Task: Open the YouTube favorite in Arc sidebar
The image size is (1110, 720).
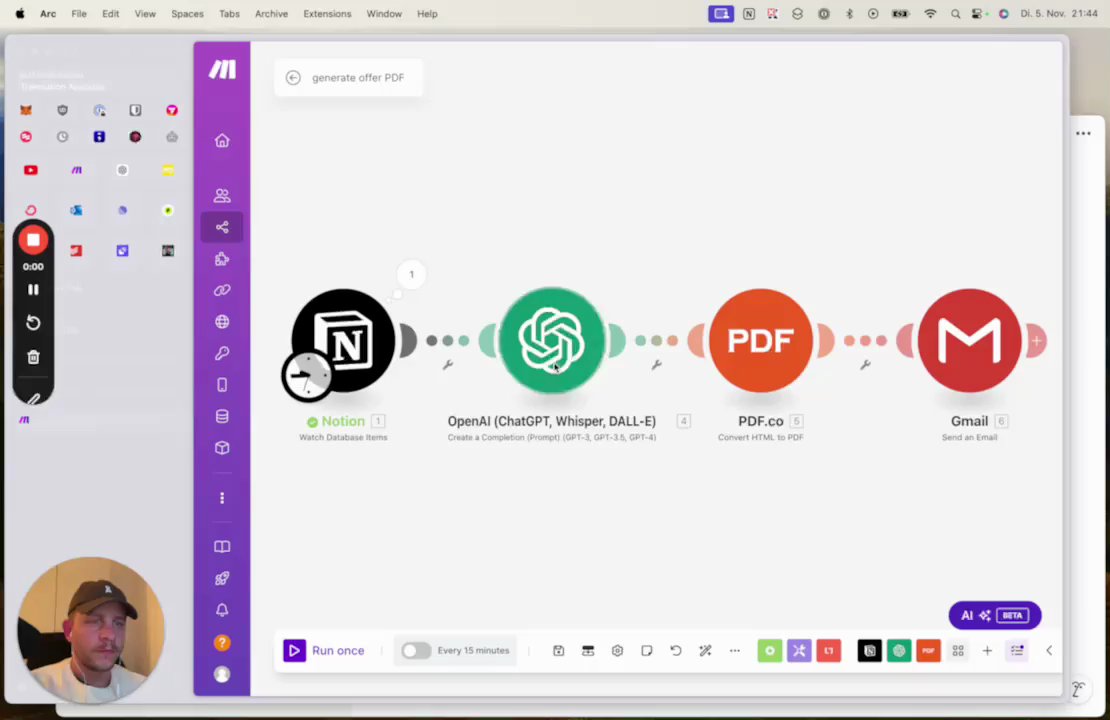Action: pyautogui.click(x=30, y=170)
